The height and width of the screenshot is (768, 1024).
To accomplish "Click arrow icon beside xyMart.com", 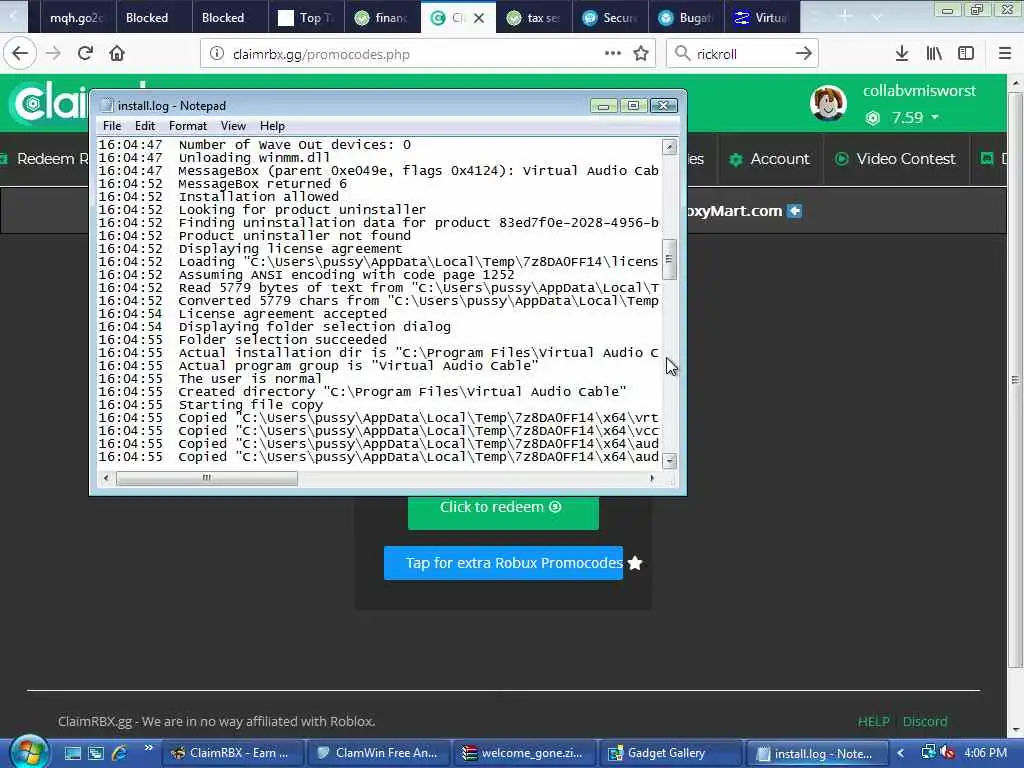I will tap(794, 211).
